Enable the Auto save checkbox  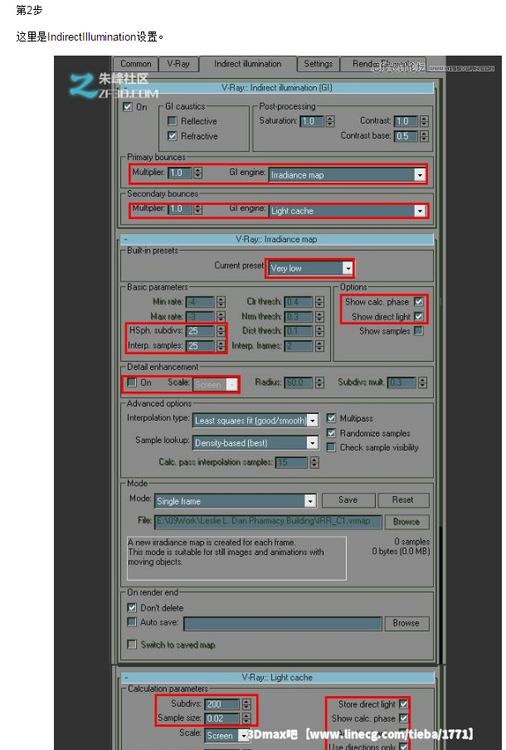click(x=132, y=622)
